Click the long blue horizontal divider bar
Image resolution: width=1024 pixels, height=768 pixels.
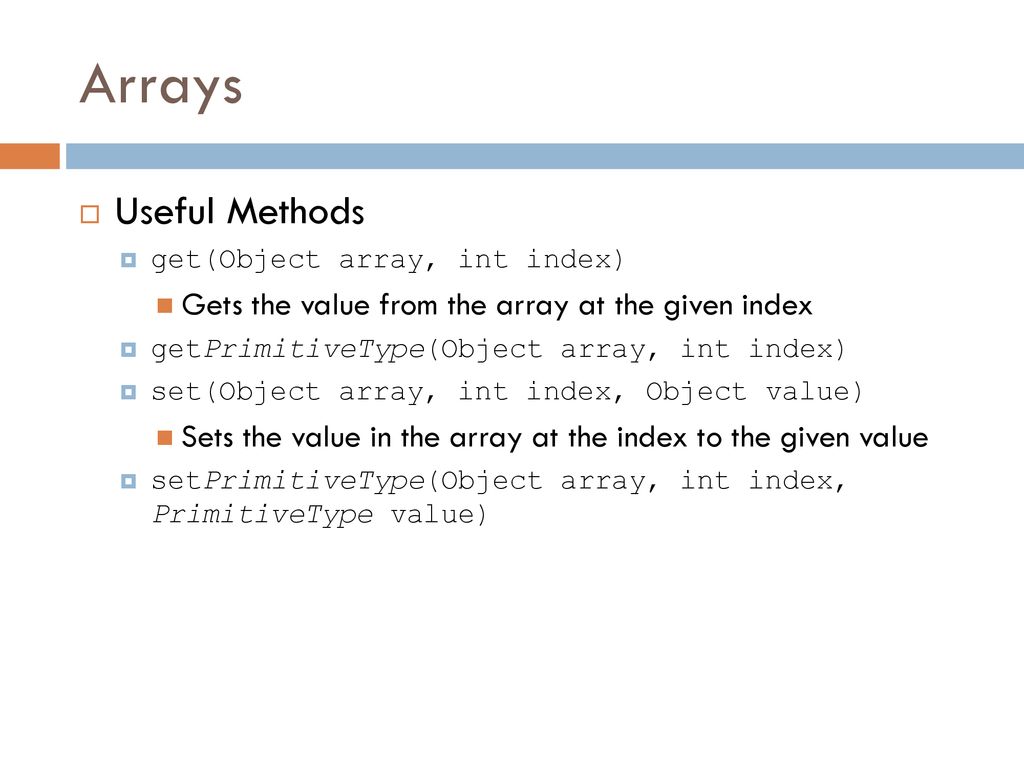point(545,156)
